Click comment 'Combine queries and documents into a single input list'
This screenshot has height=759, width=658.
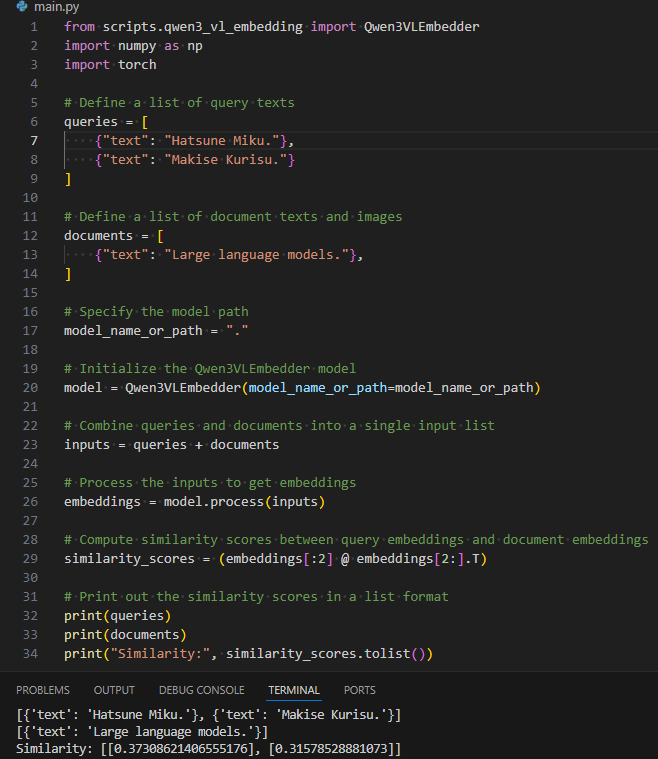[279, 426]
